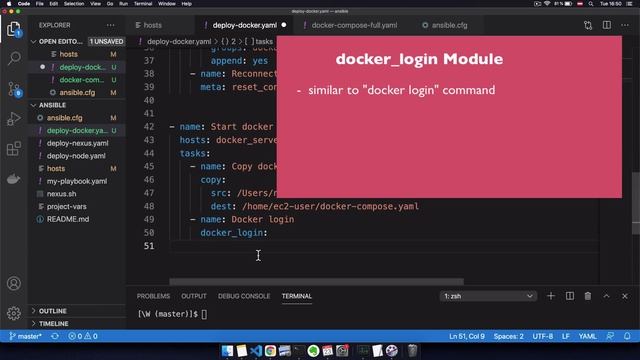
Task: Open Google Chrome from the Dock
Action: (270, 351)
